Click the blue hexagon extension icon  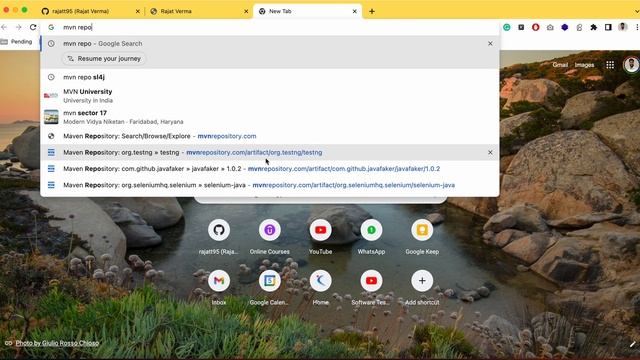pyautogui.click(x=564, y=27)
